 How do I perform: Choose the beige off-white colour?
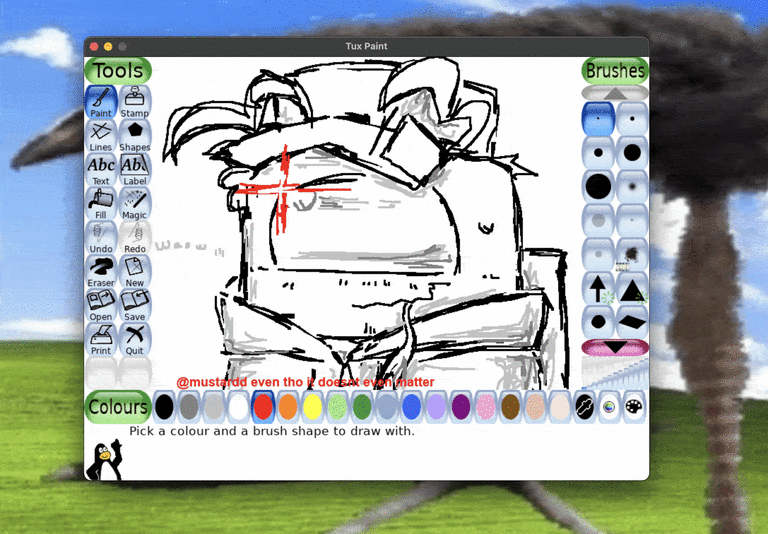[560, 407]
